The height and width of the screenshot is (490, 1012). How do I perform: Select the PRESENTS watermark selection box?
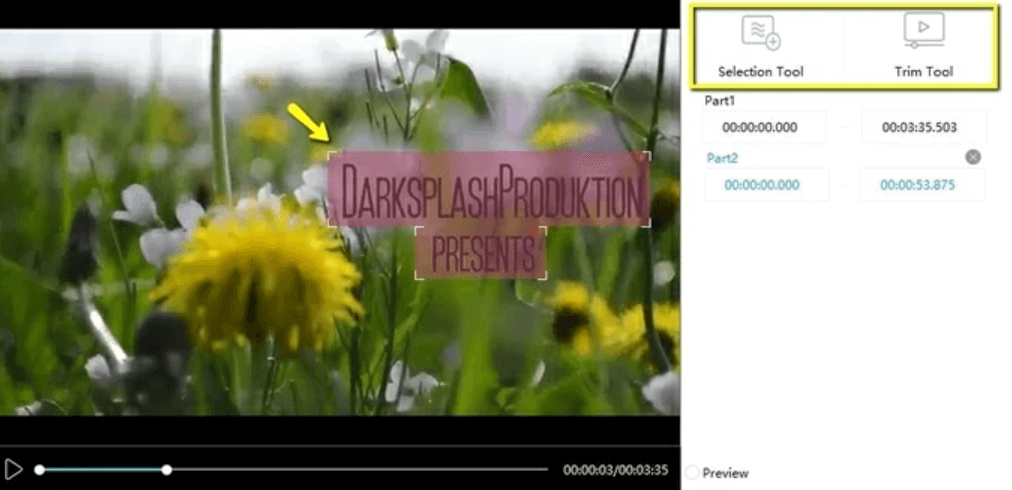click(x=481, y=252)
